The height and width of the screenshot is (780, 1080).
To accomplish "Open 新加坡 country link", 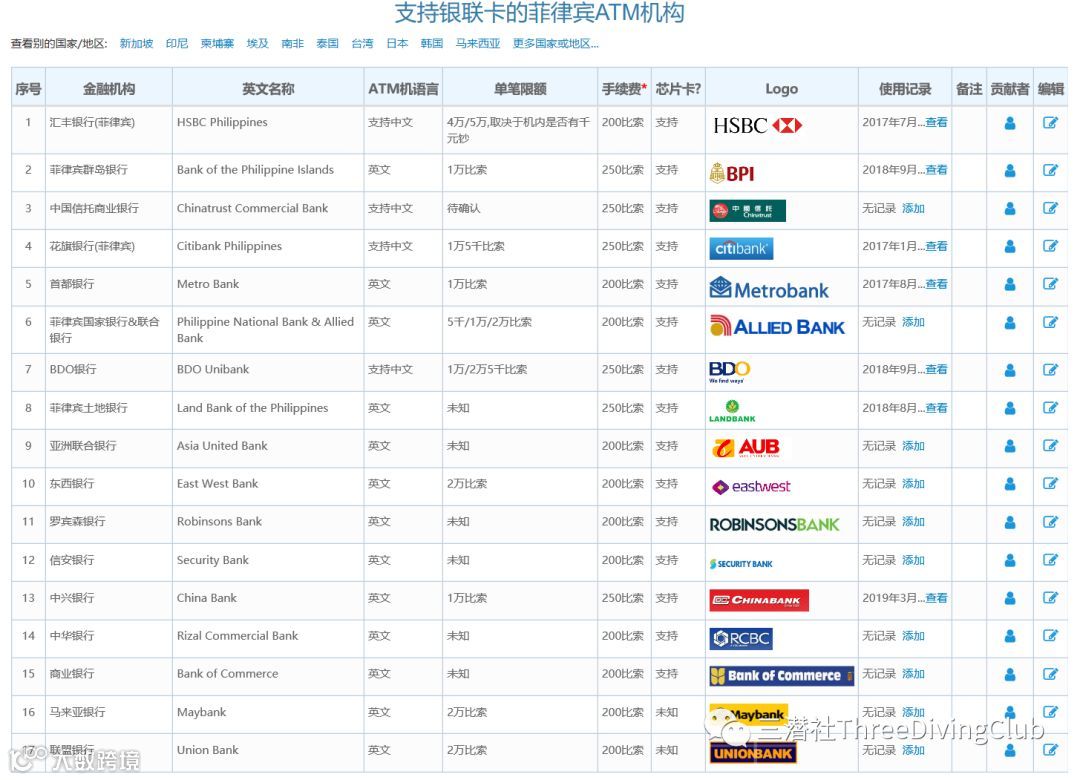I will click(x=136, y=43).
